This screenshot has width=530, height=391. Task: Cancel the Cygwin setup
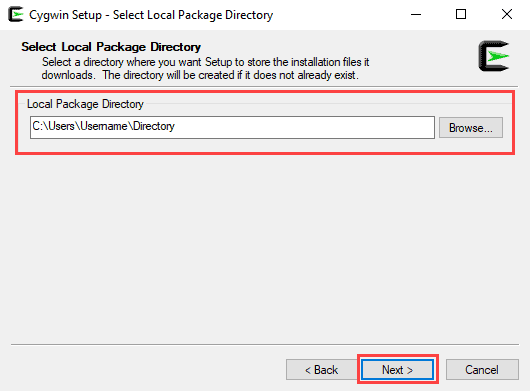pyautogui.click(x=482, y=369)
